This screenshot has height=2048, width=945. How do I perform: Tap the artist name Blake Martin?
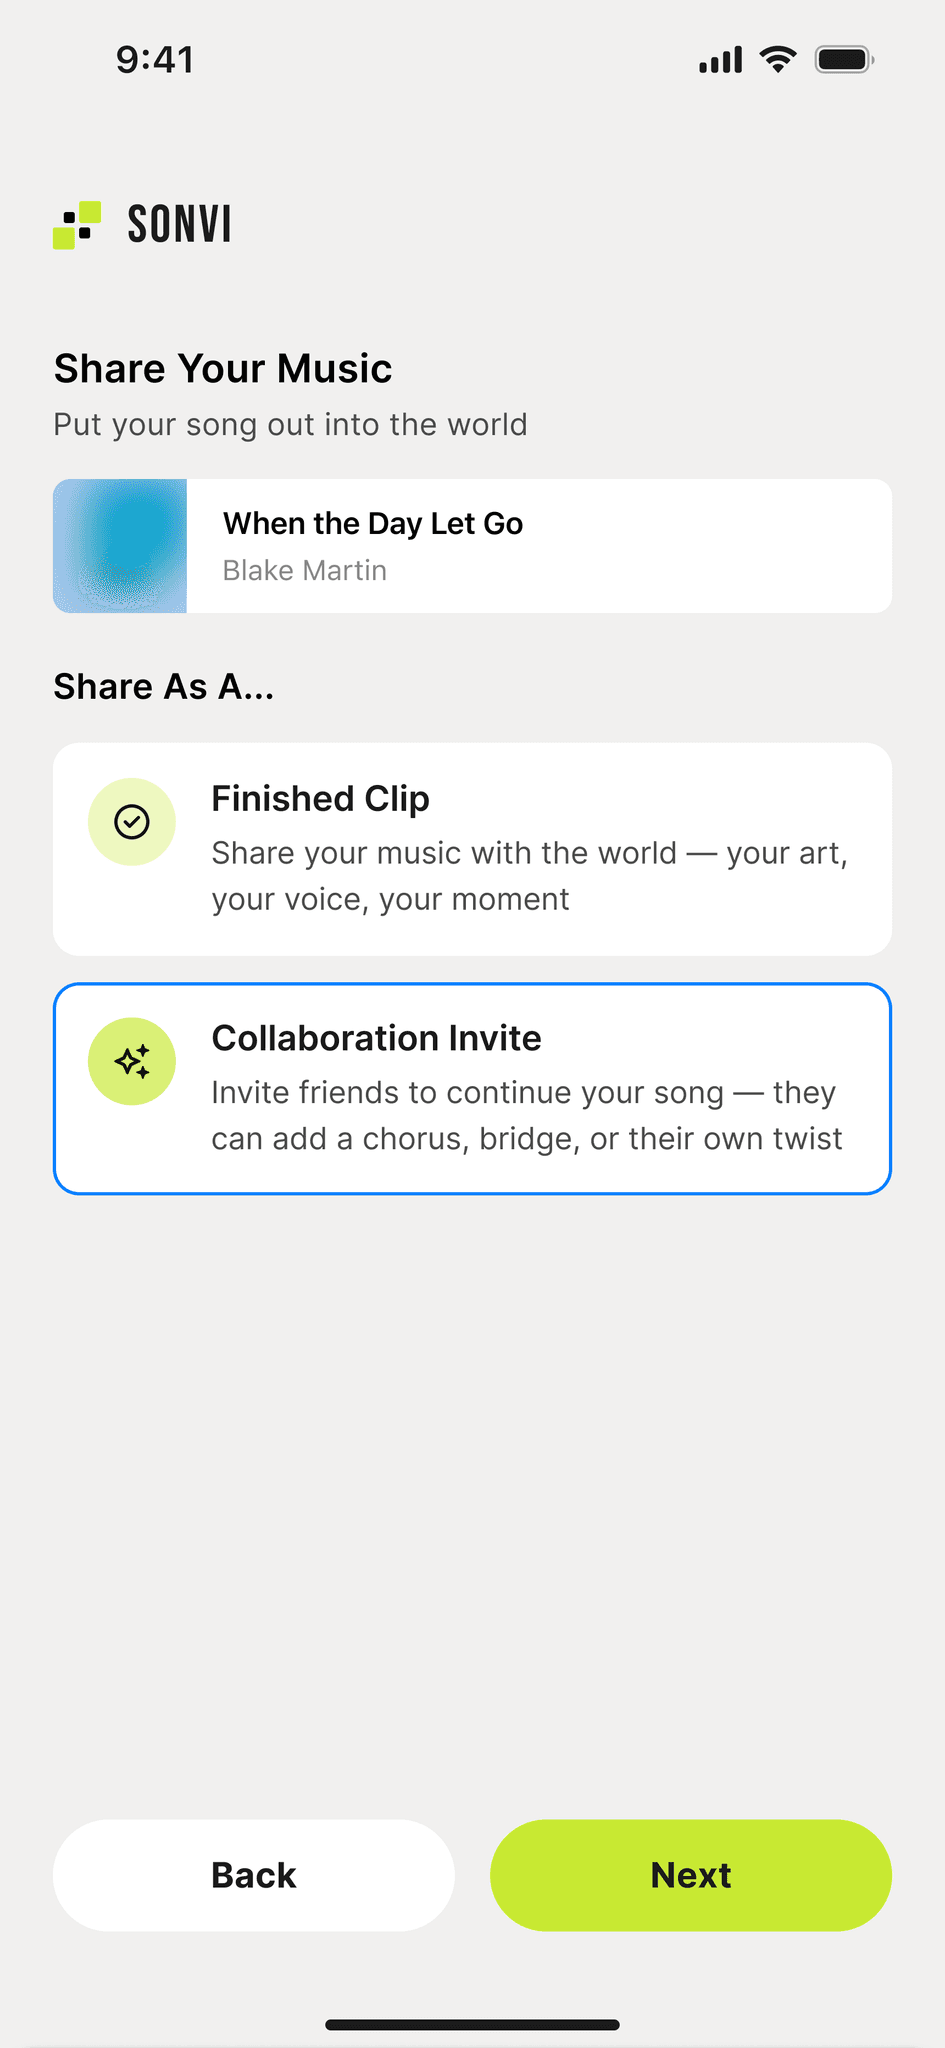click(305, 570)
